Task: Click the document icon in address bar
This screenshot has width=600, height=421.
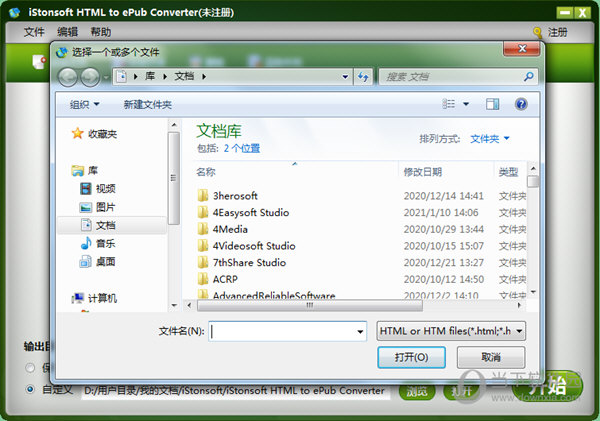Action: [x=121, y=77]
